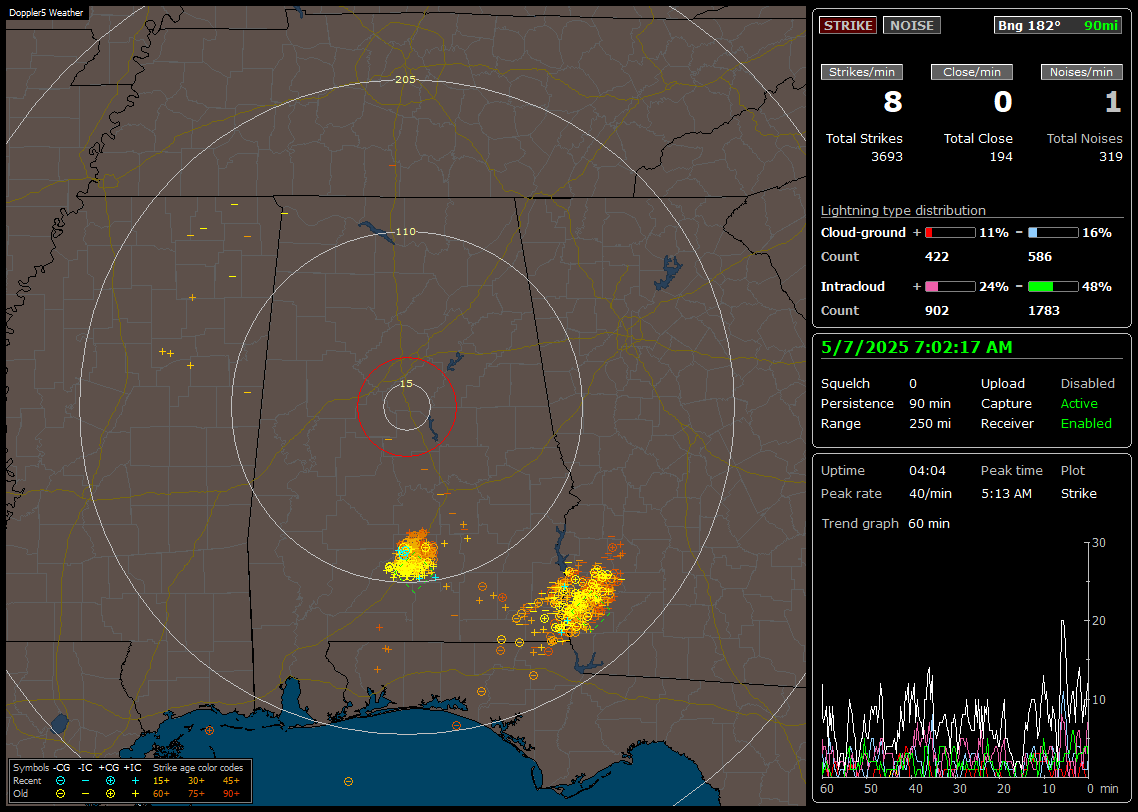The width and height of the screenshot is (1138, 812).
Task: Click the Peak time value 5:13 AM
Action: pyautogui.click(x=1006, y=493)
